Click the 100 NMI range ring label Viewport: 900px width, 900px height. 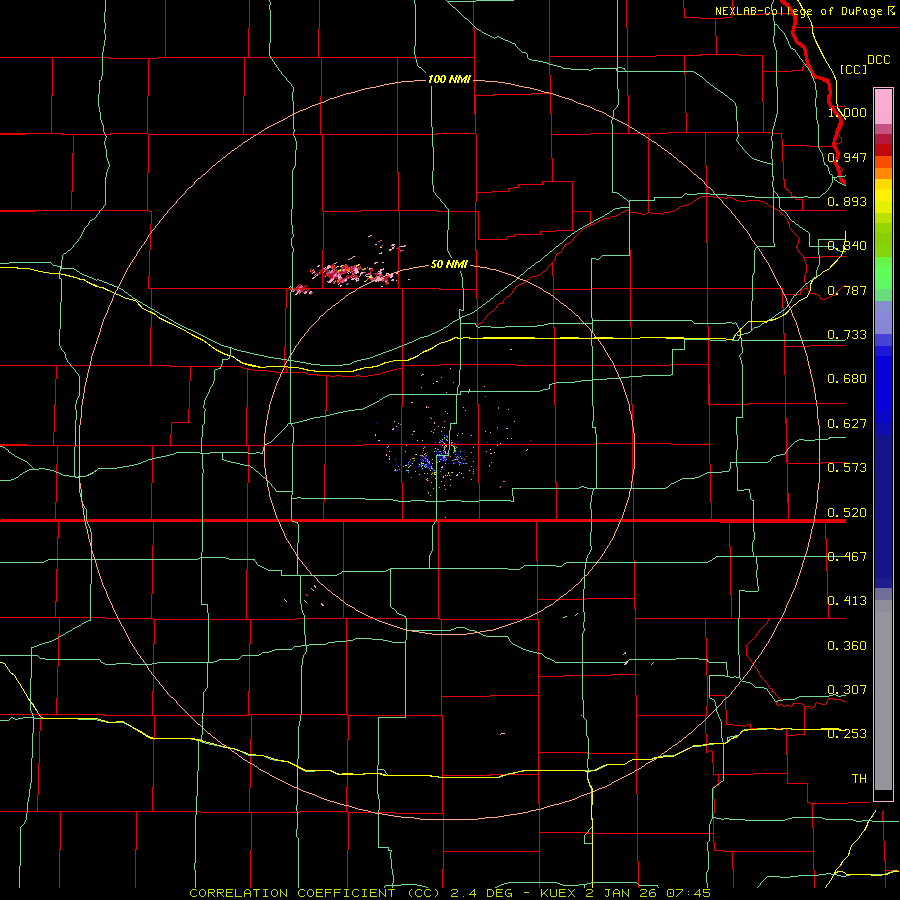point(449,79)
